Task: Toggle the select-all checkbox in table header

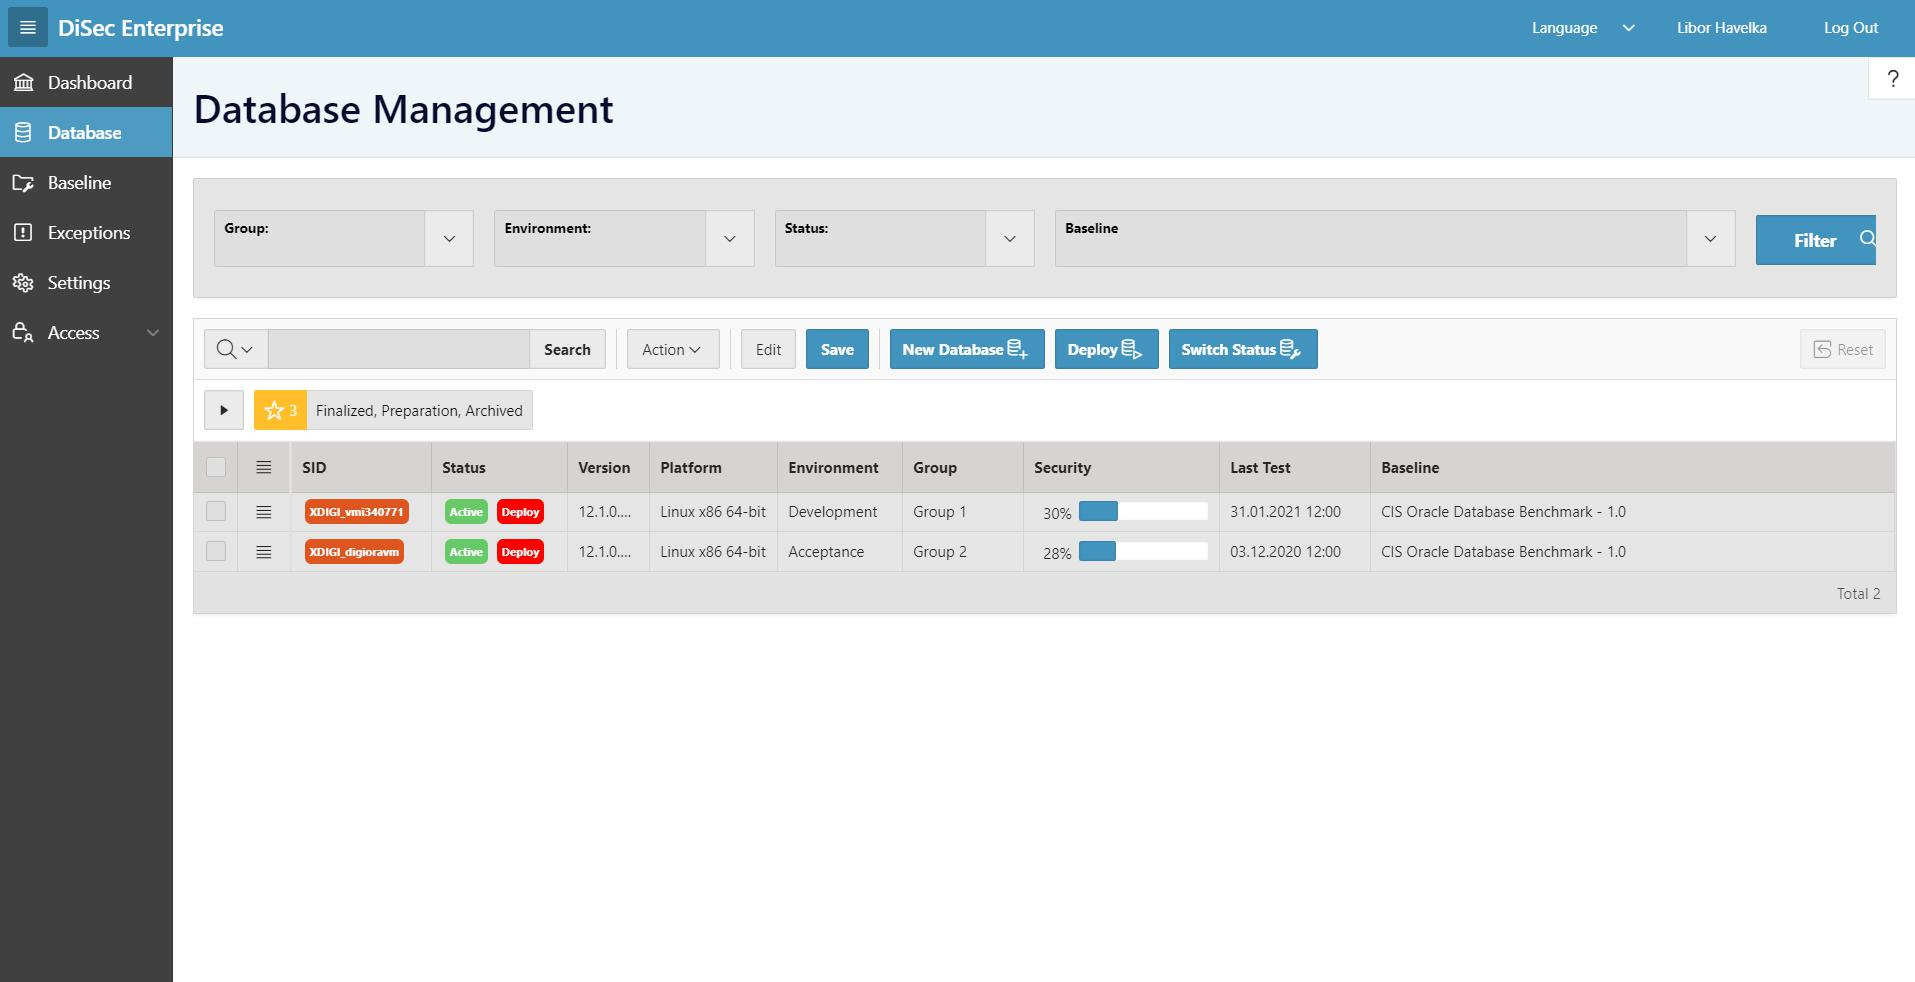Action: [x=216, y=467]
